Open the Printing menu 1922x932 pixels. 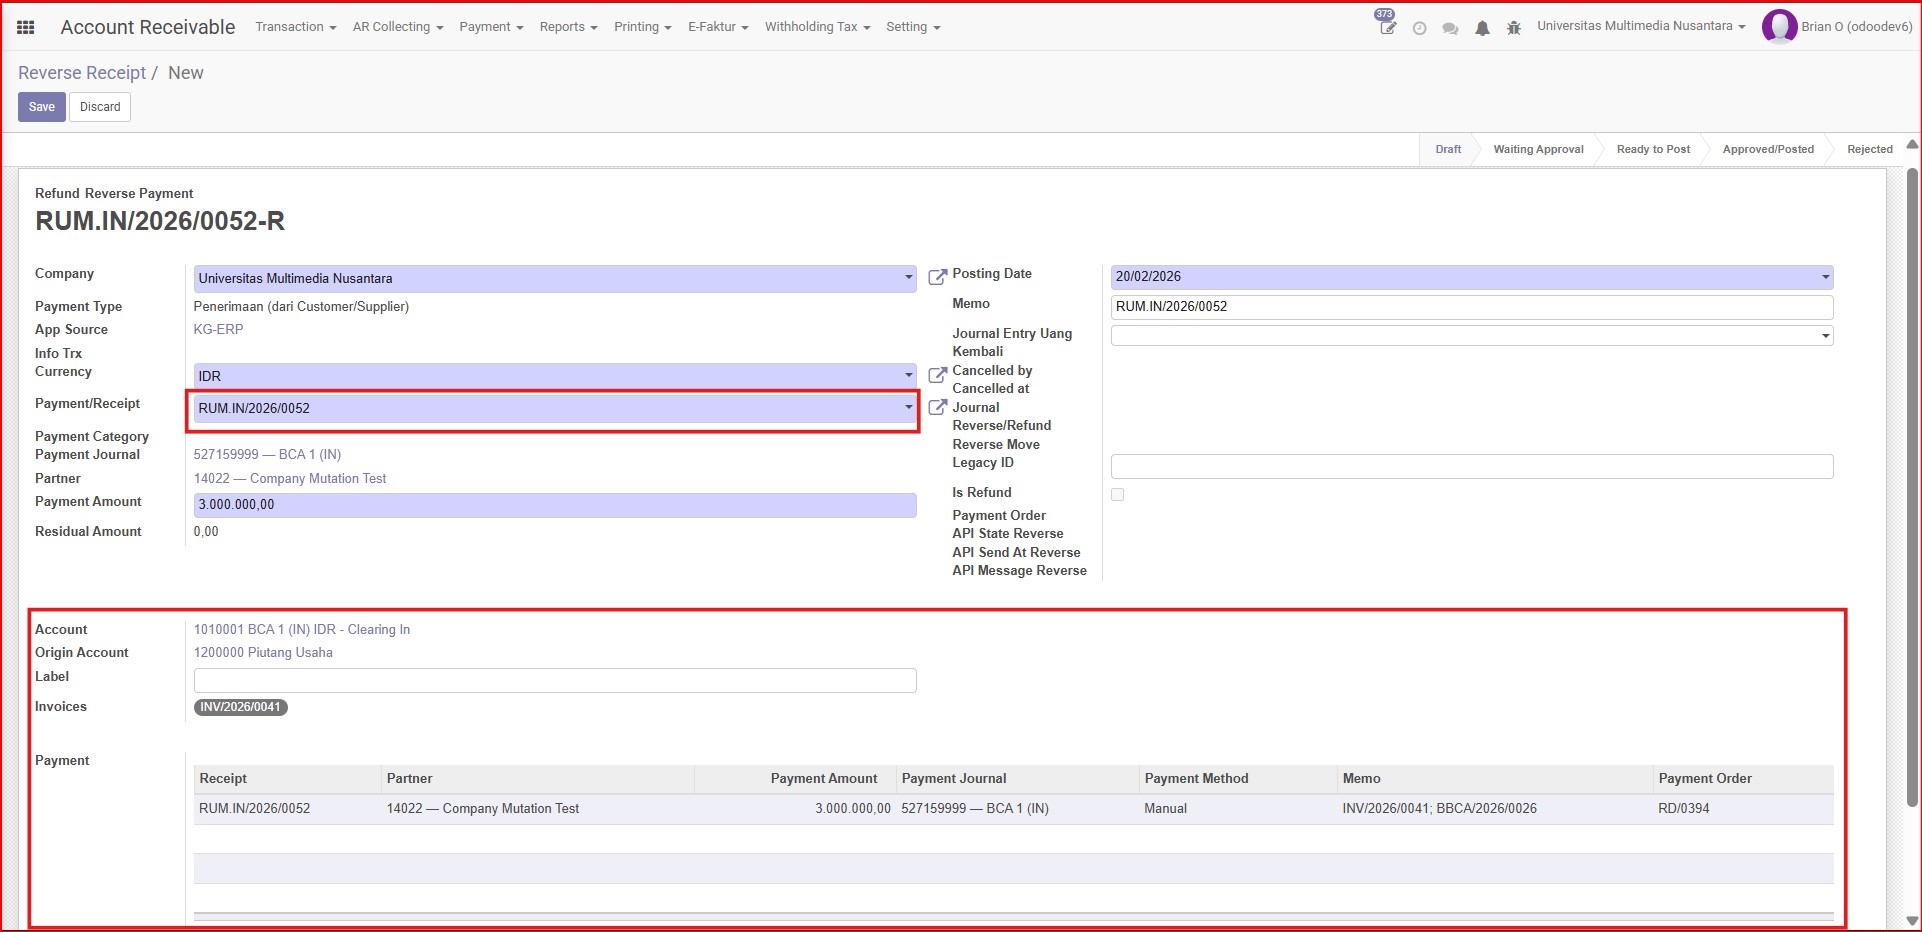click(642, 27)
